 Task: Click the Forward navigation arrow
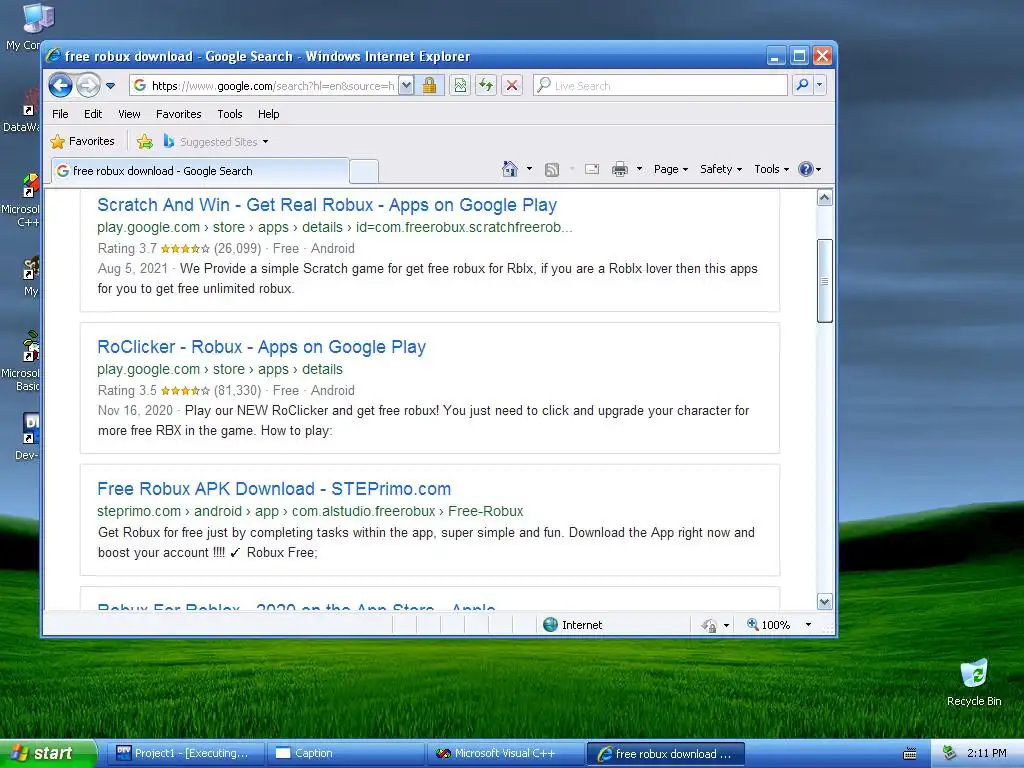tap(88, 85)
